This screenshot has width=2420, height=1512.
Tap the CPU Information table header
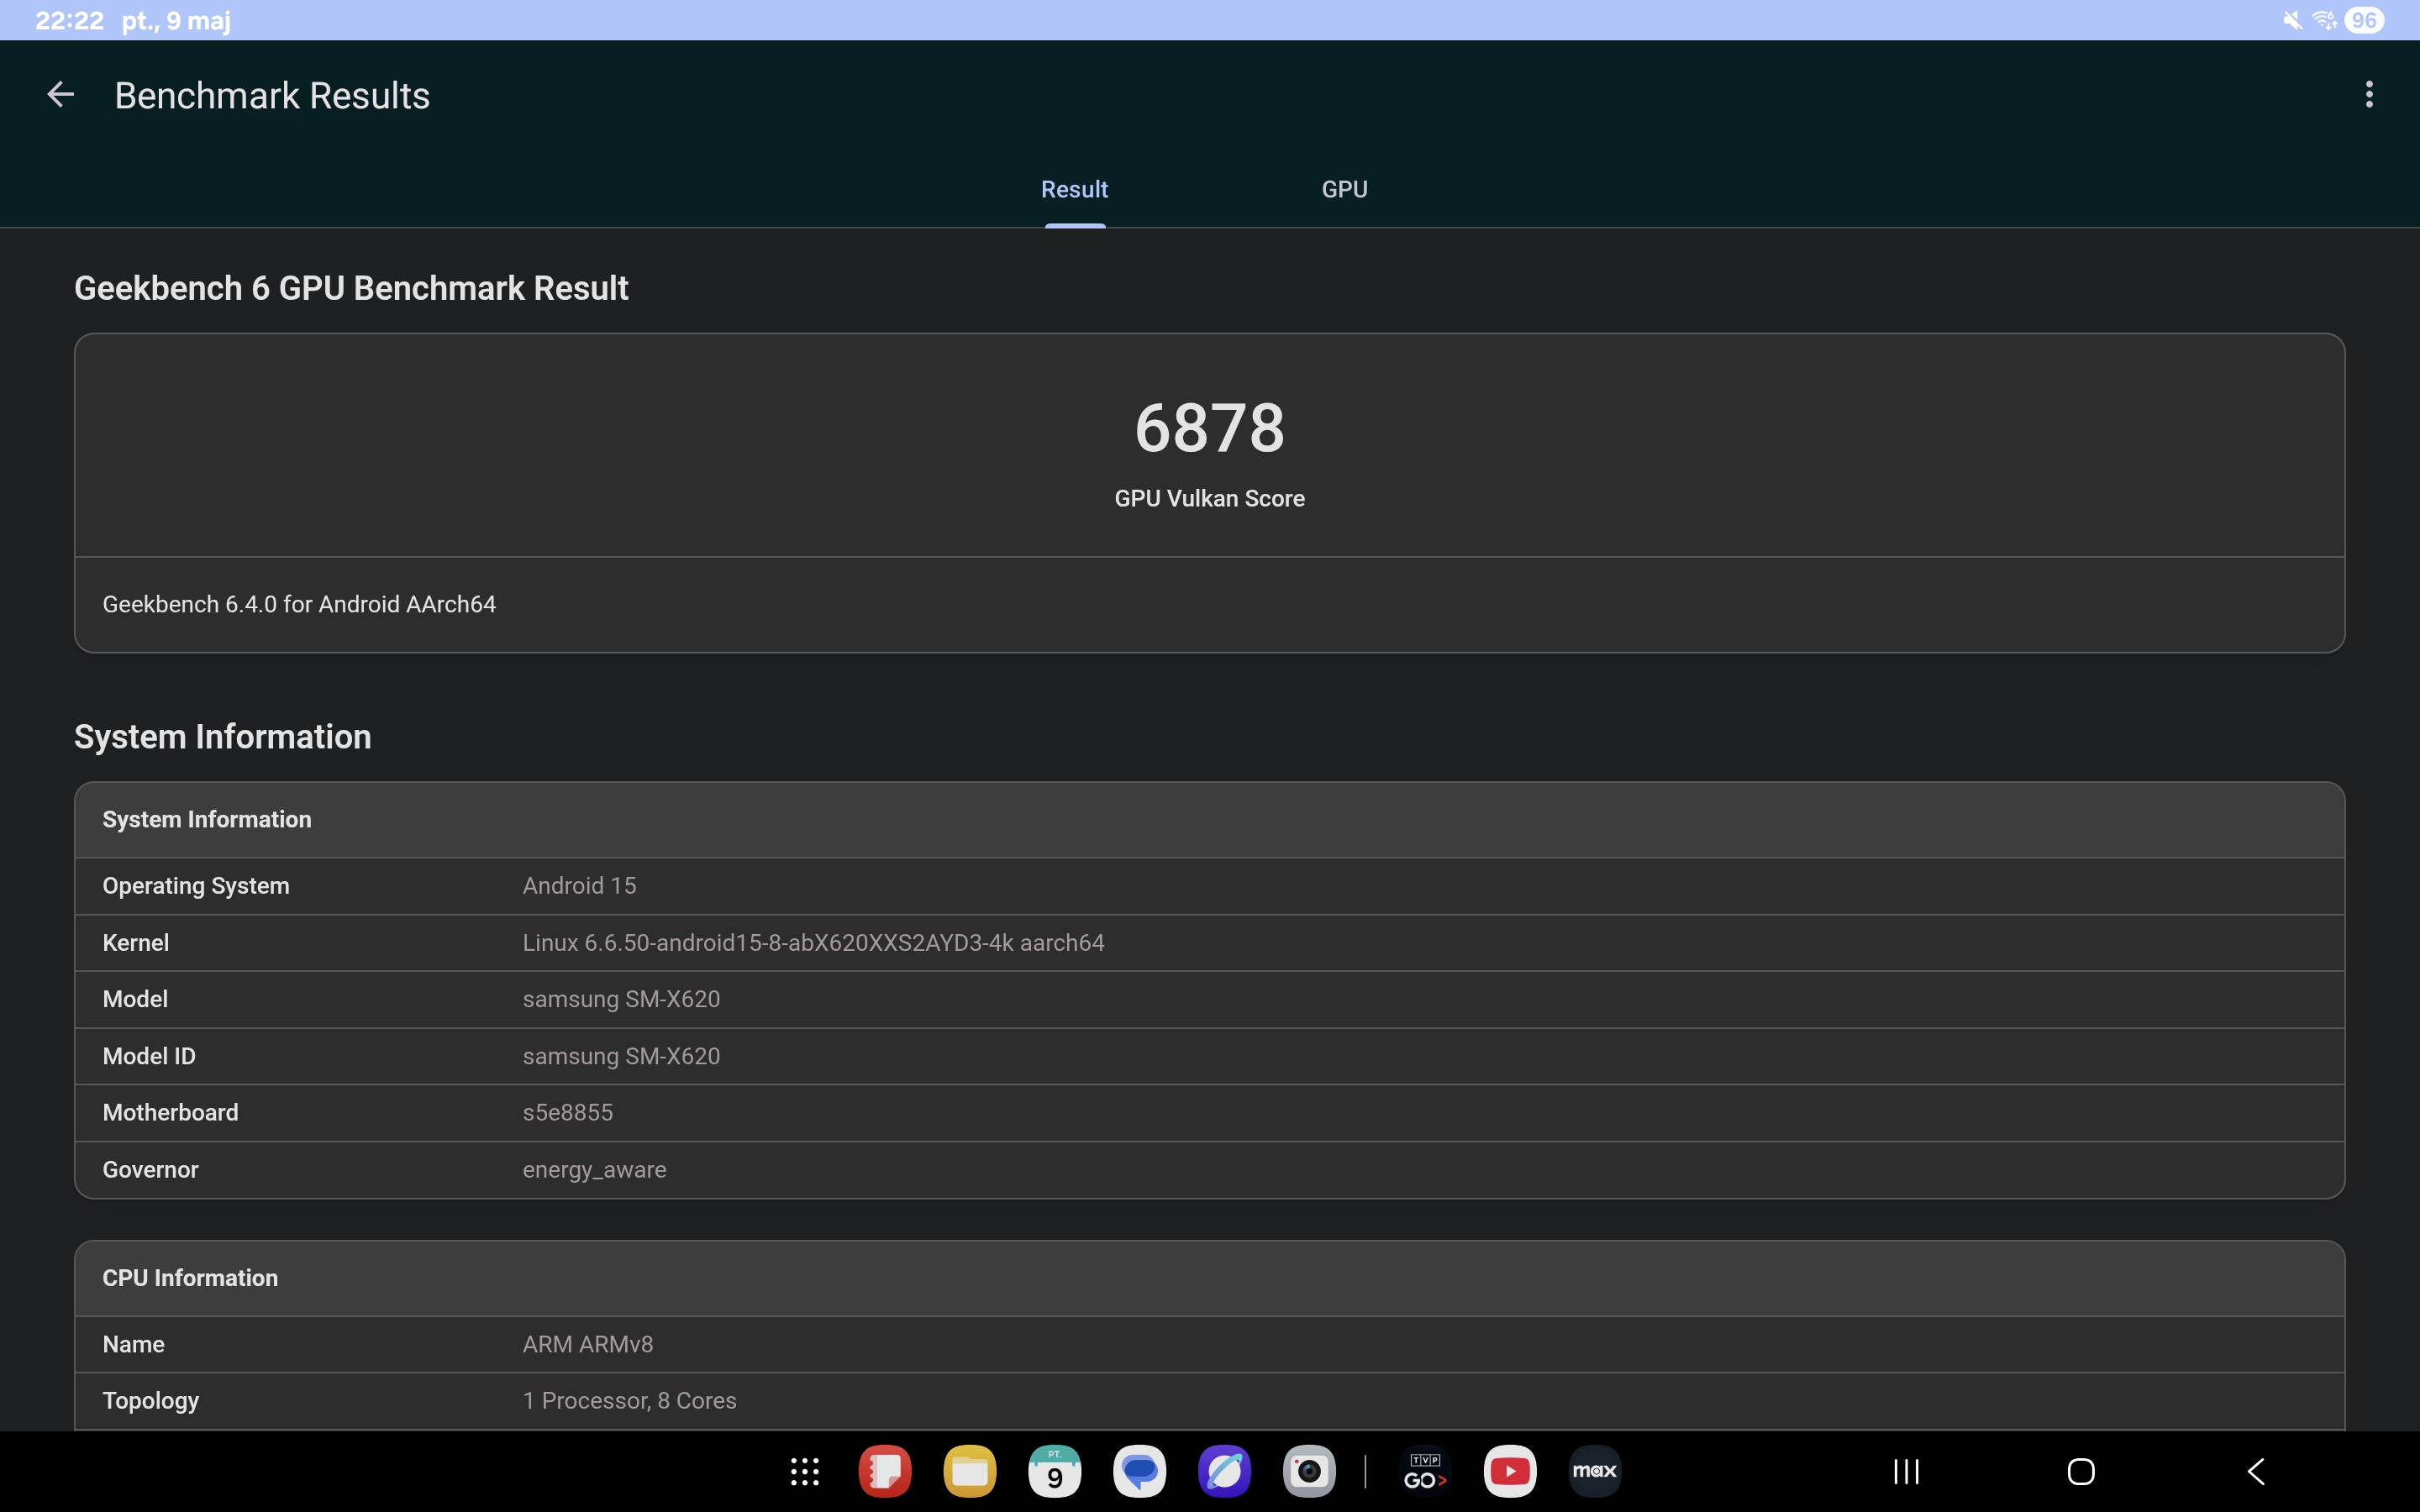coord(1209,1278)
